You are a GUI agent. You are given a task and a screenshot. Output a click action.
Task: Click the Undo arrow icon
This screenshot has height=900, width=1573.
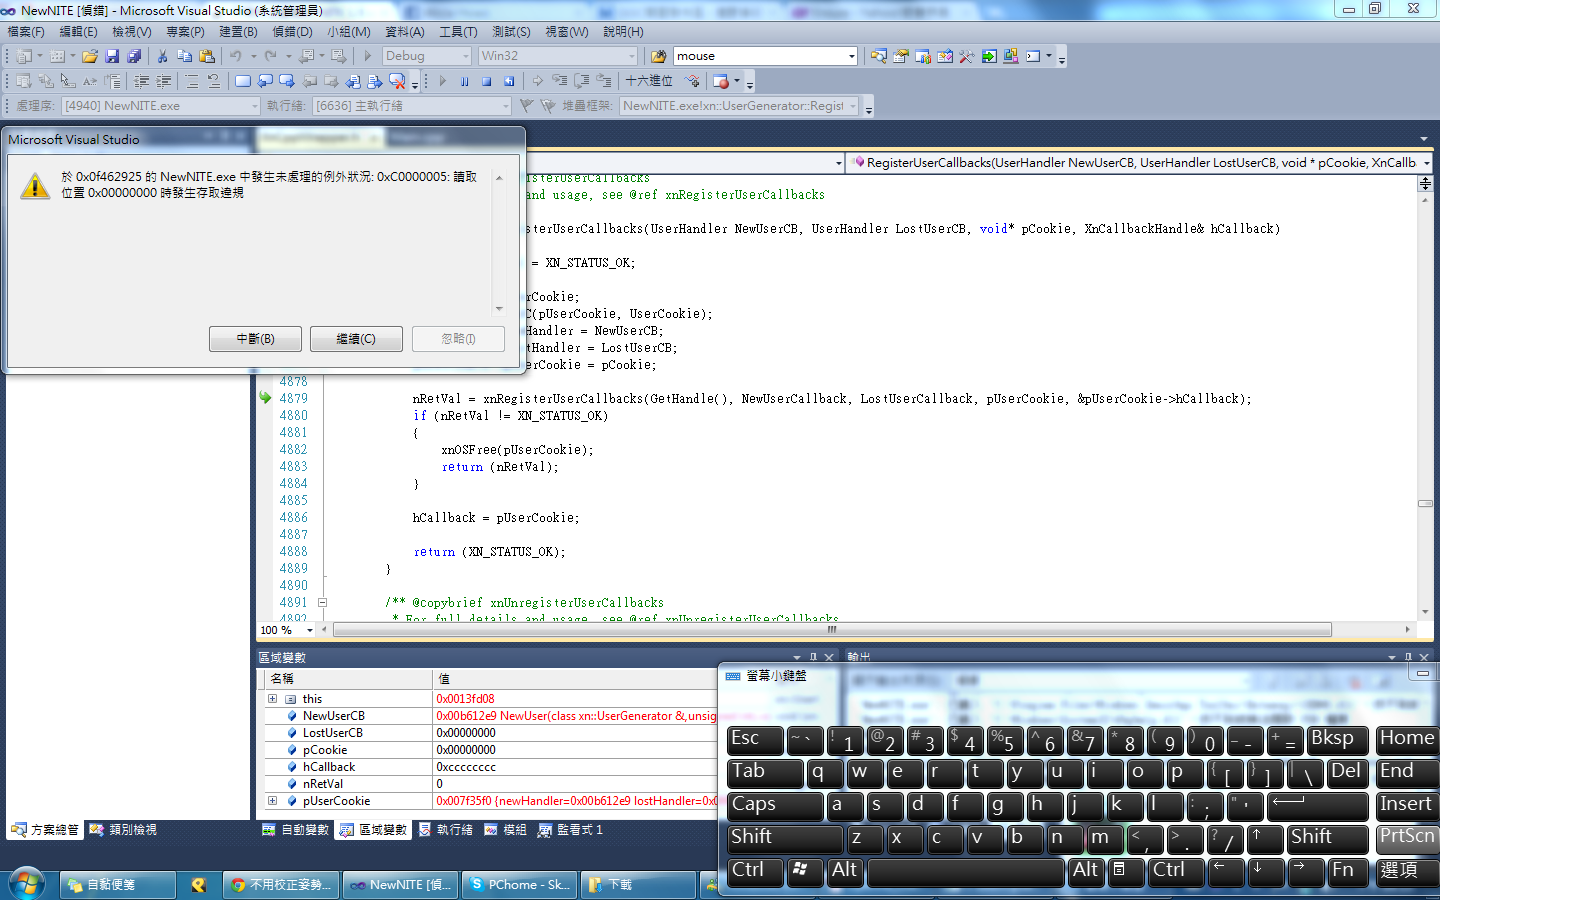point(235,56)
